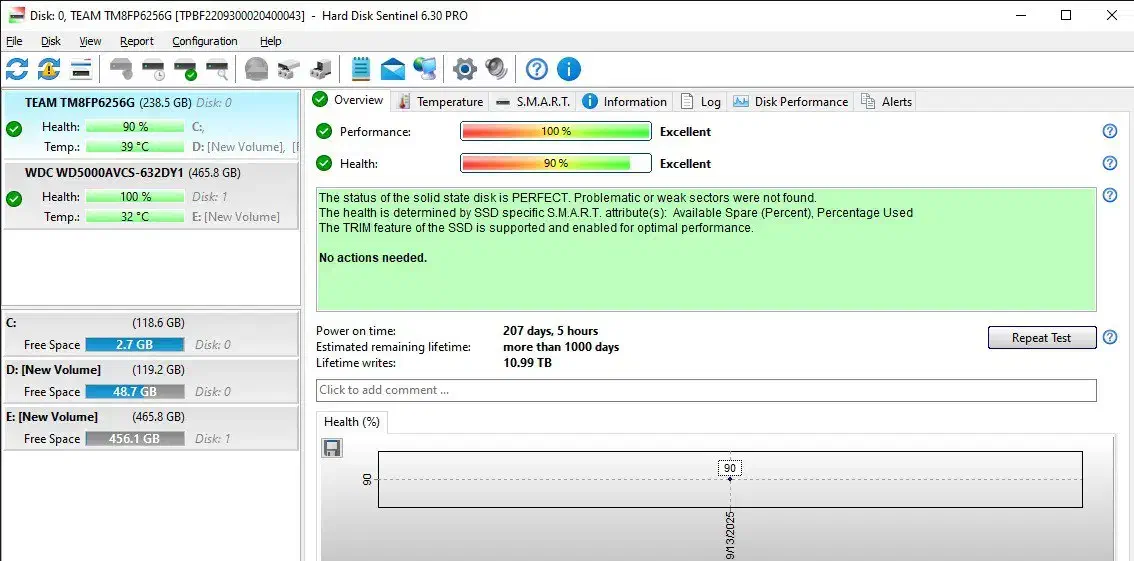The height and width of the screenshot is (561, 1134).
Task: Click the speaker sound icon in toolbar
Action: (496, 69)
